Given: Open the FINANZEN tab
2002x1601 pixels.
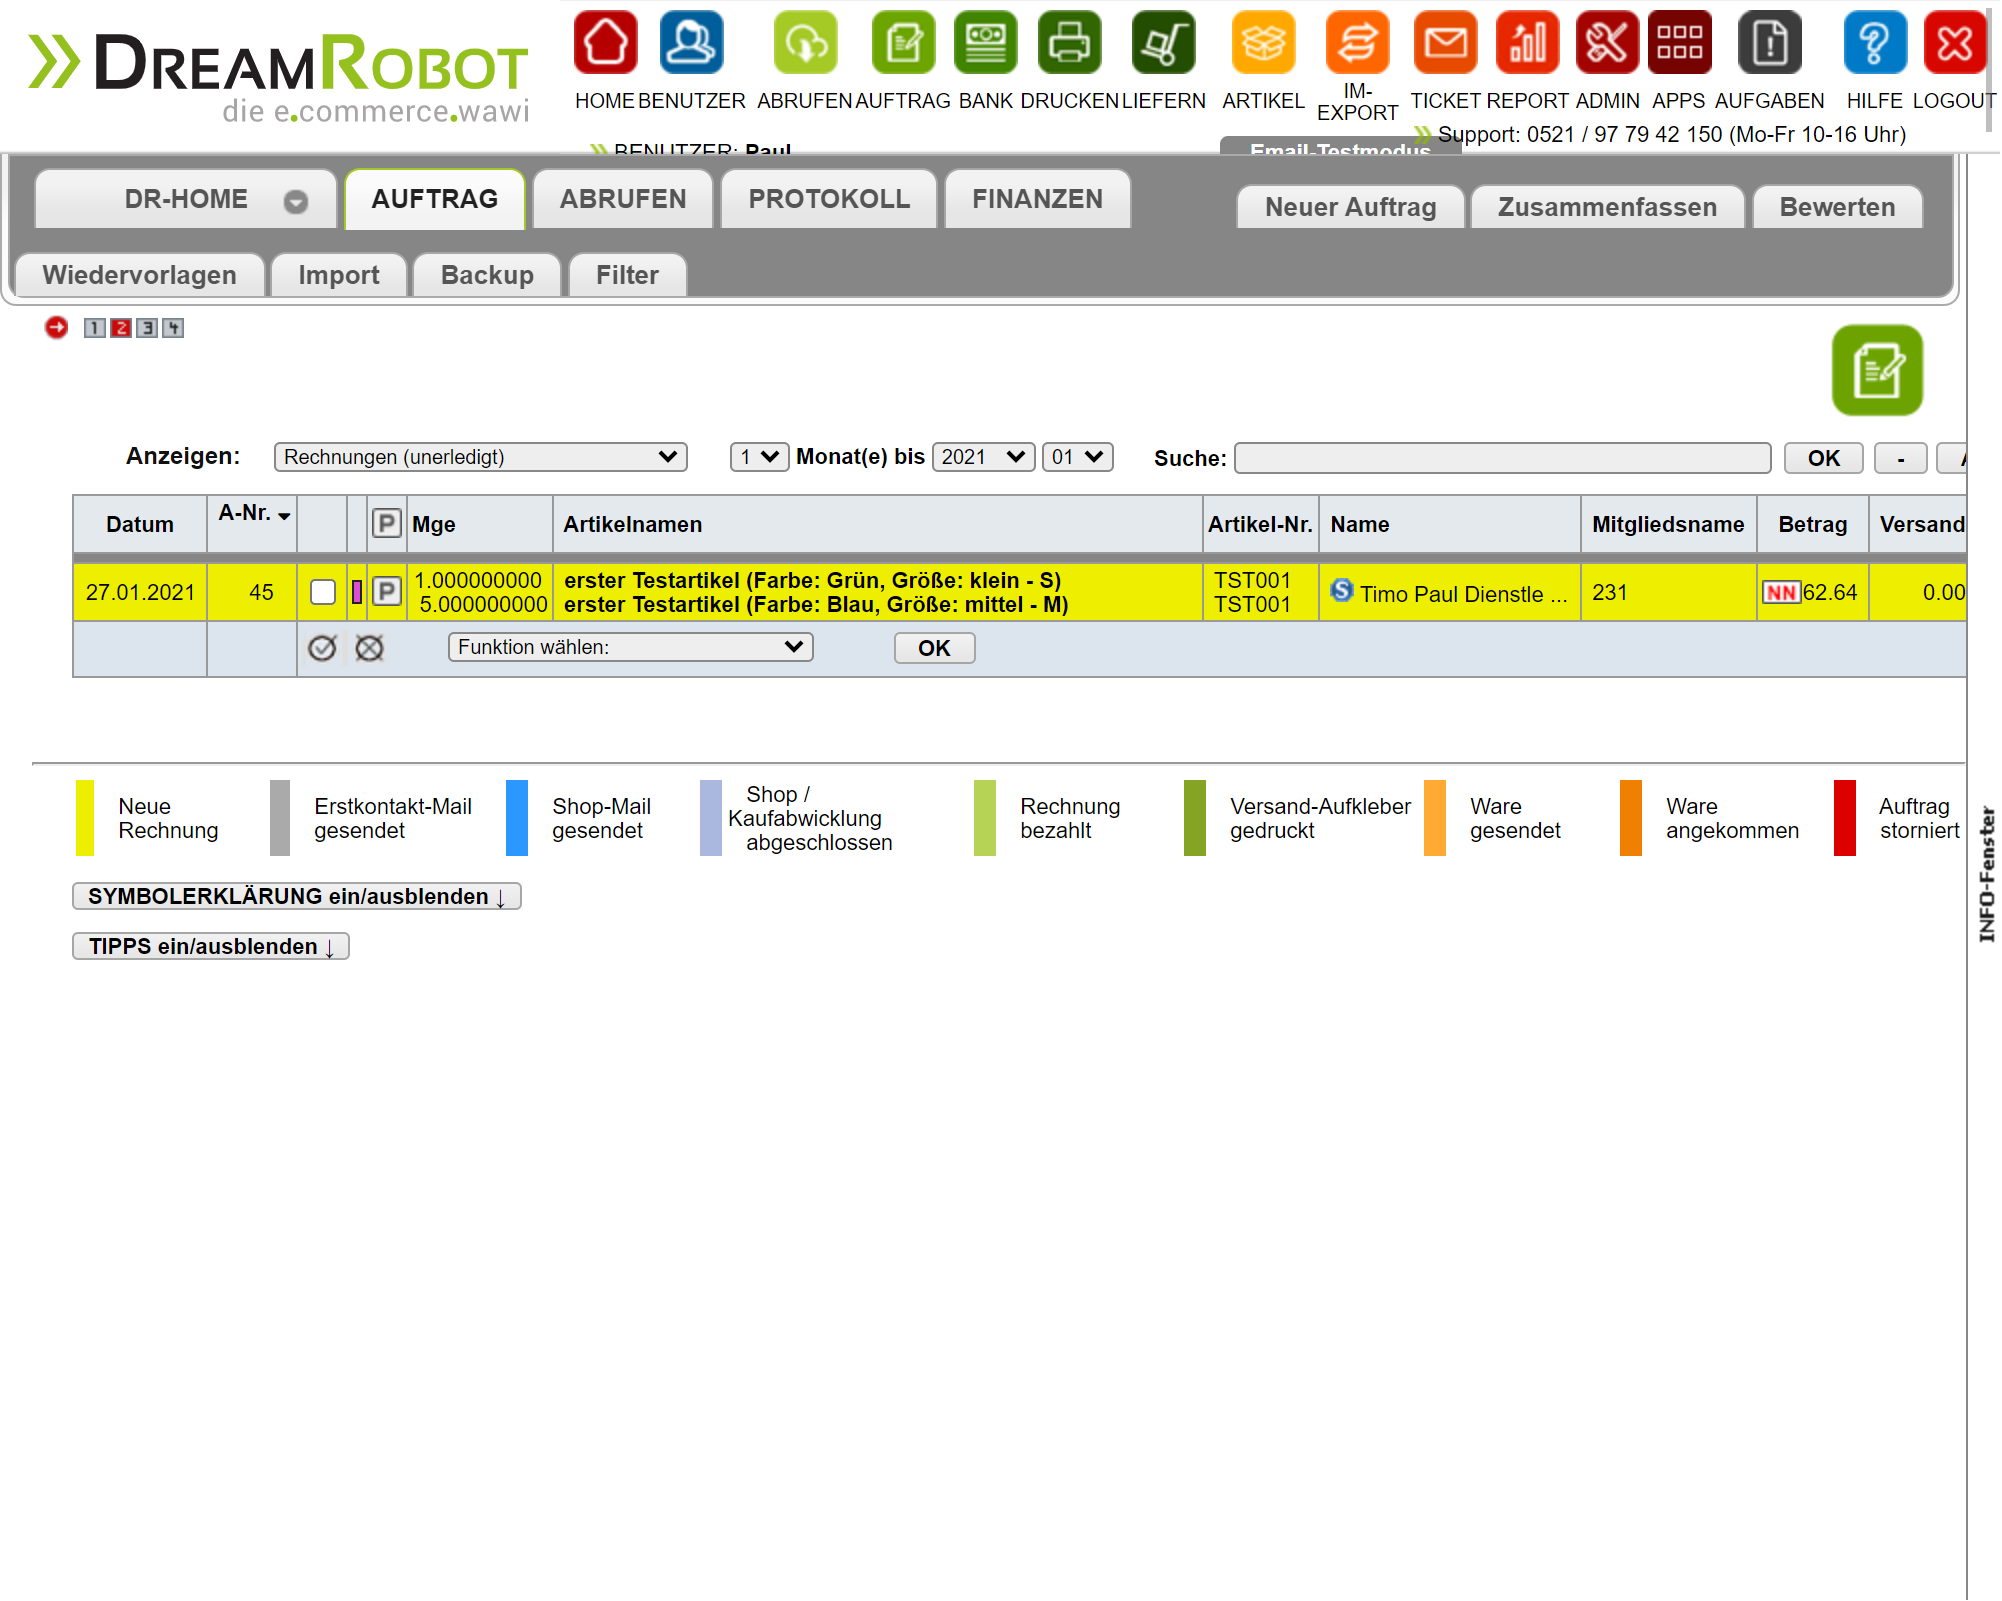Looking at the screenshot, I should [x=1037, y=198].
